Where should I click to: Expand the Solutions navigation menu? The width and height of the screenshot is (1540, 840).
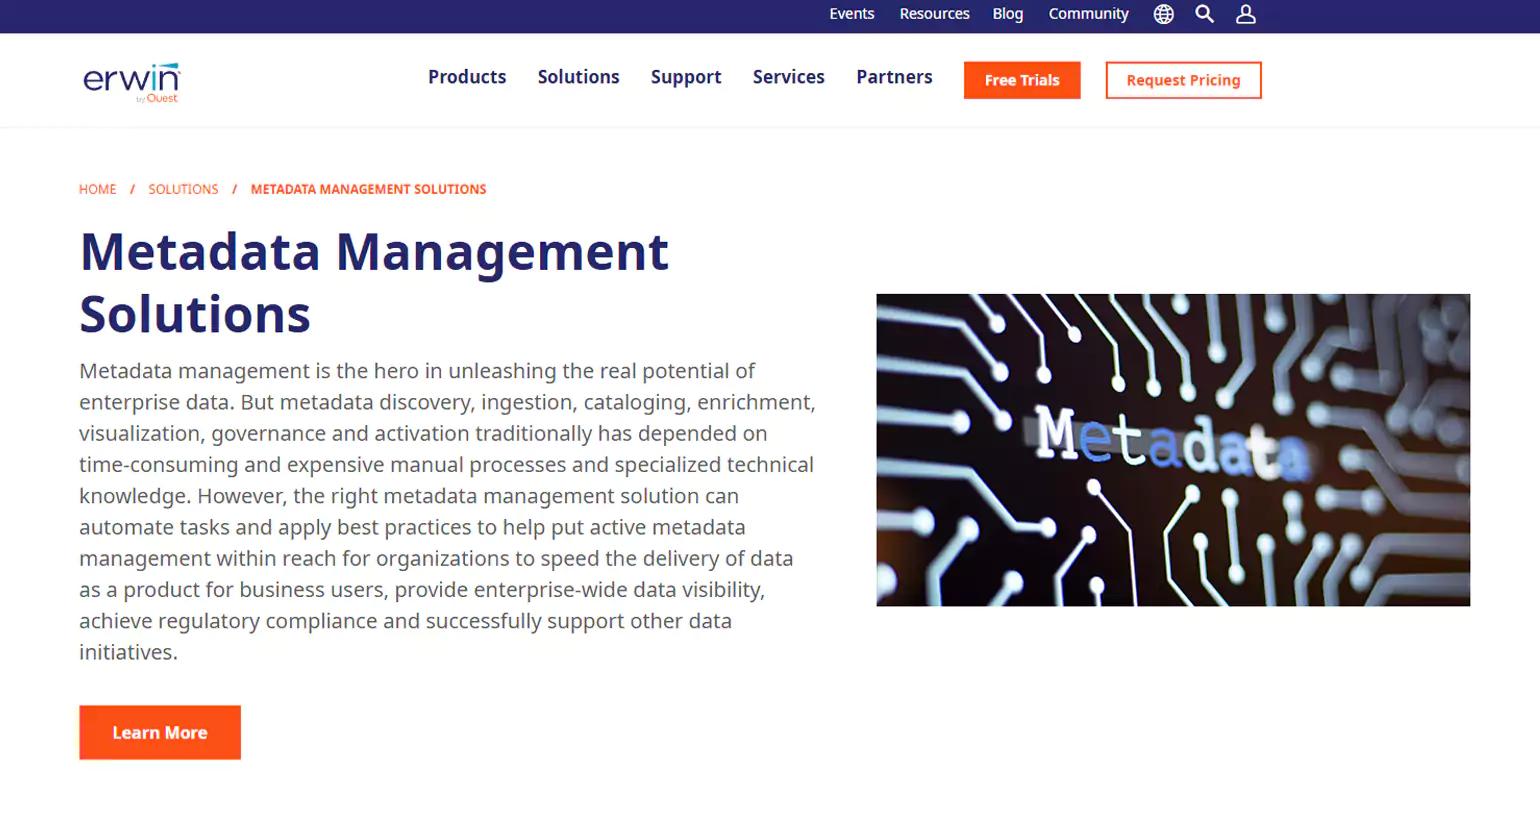[578, 77]
